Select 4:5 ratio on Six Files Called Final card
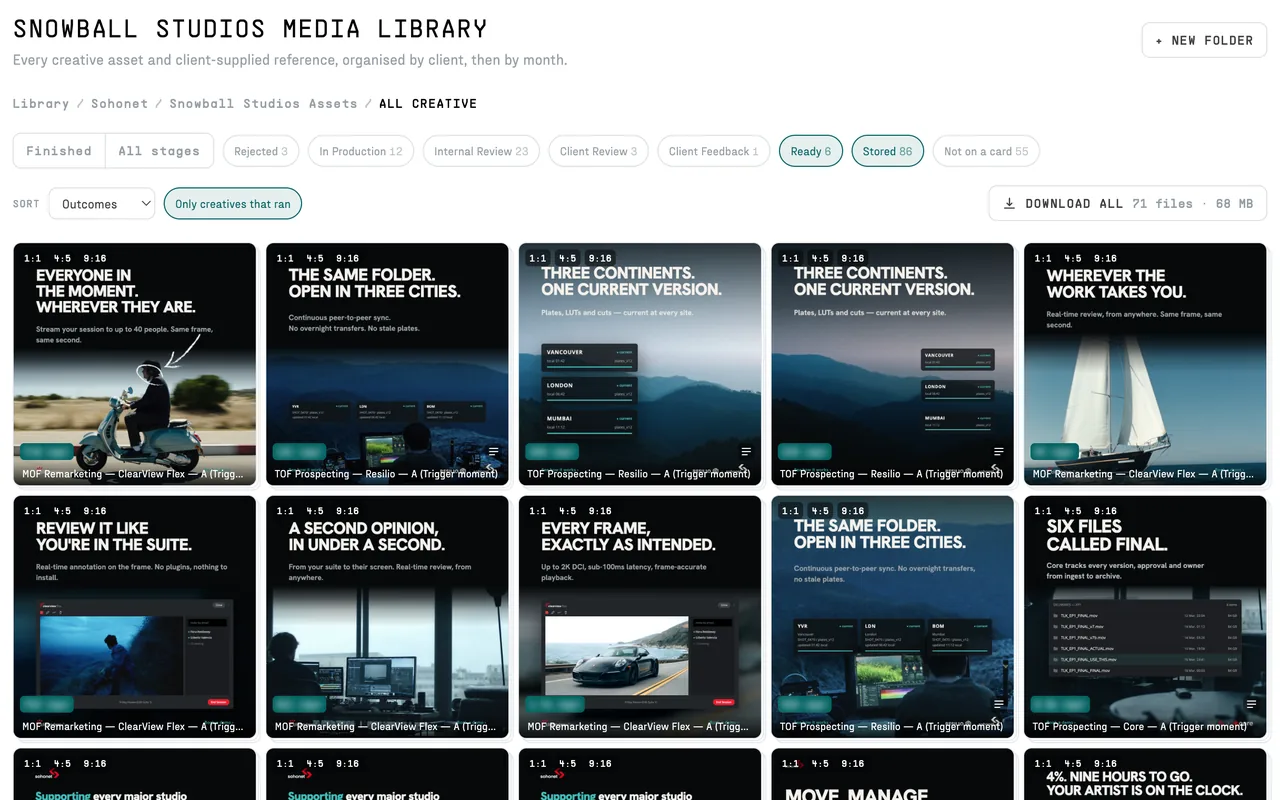The height and width of the screenshot is (800, 1280). pos(1073,511)
